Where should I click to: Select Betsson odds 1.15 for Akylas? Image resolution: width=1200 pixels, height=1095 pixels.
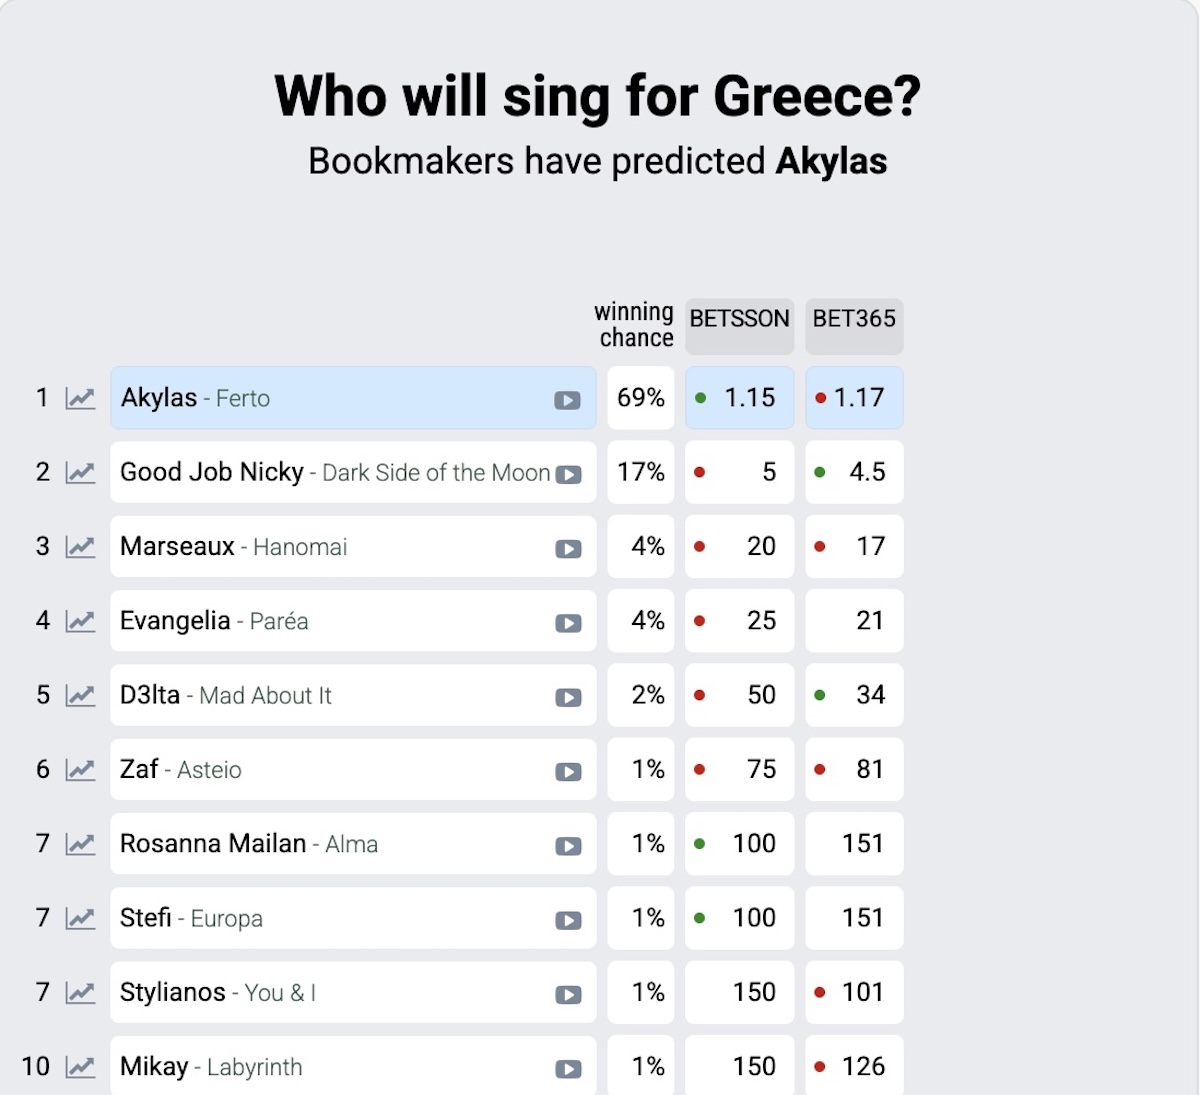coord(740,398)
